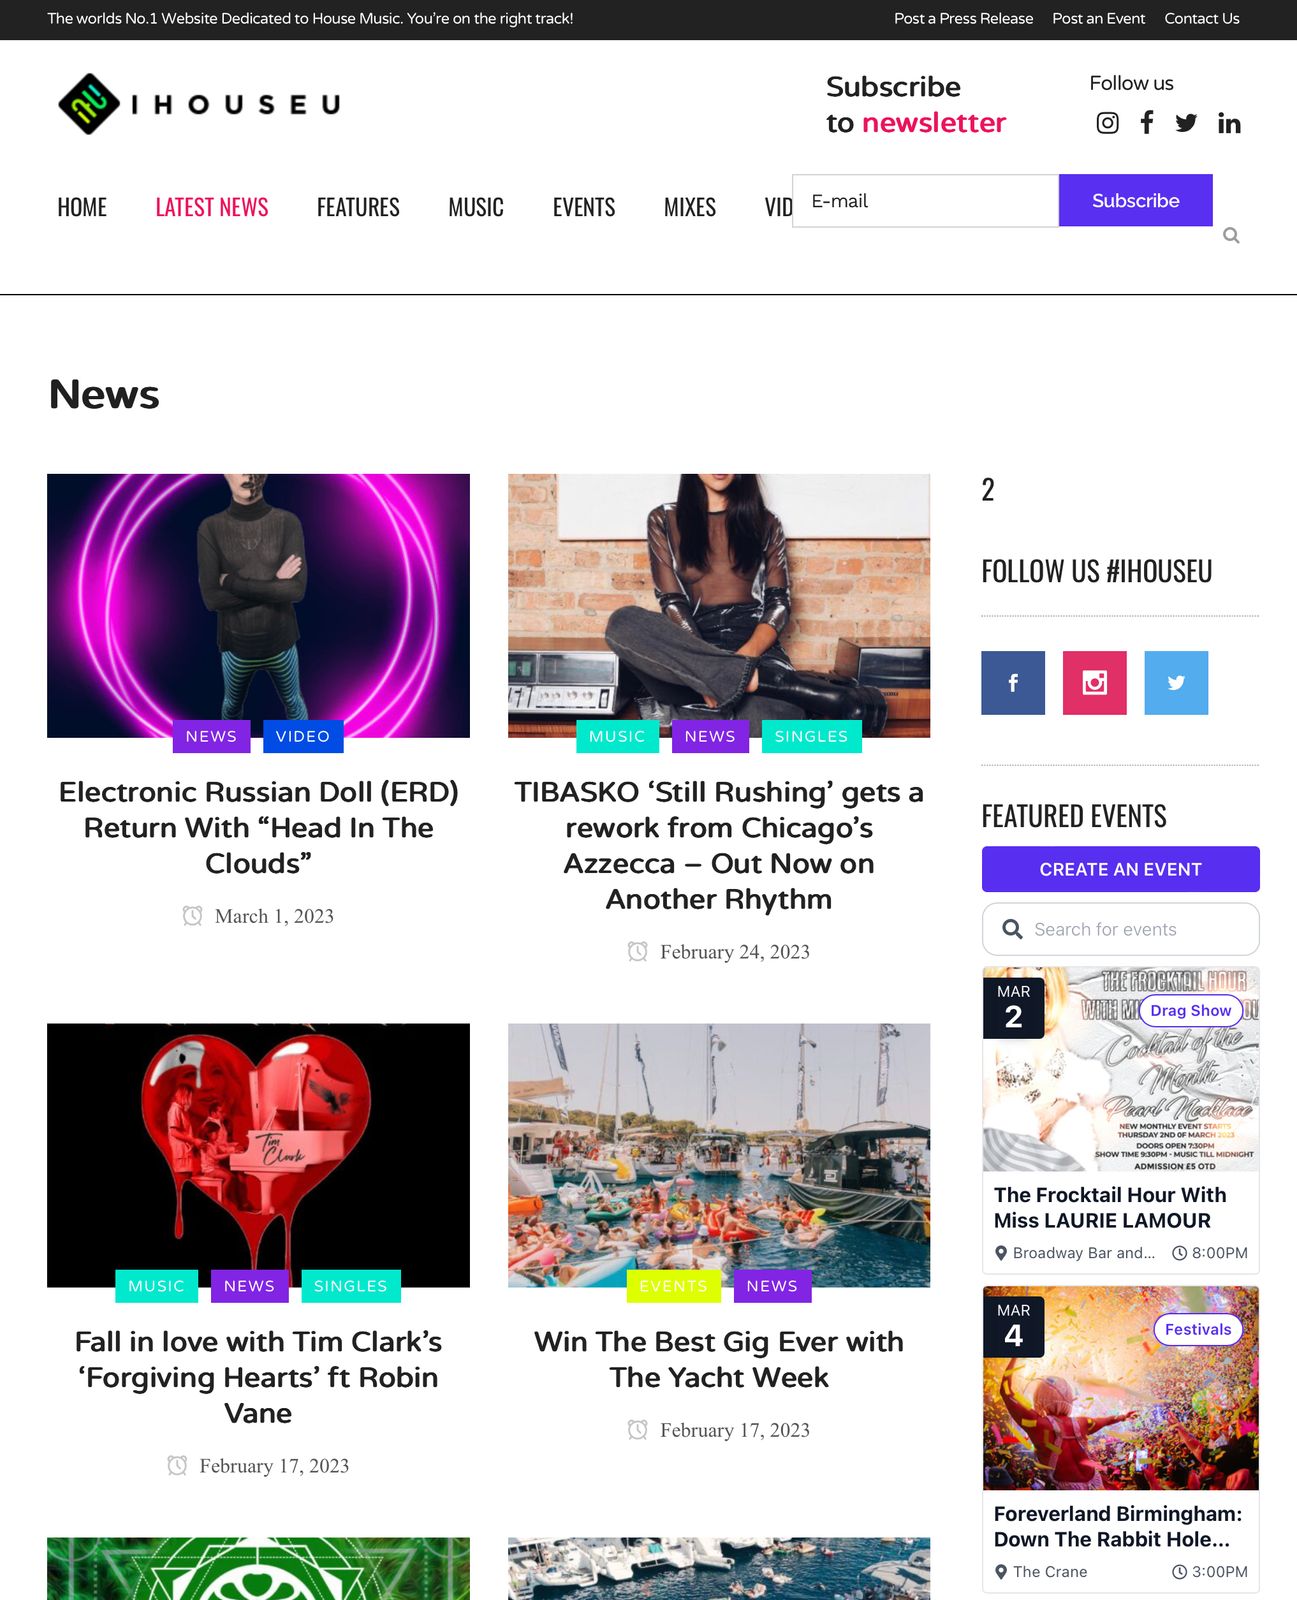Click the IHOUSEU logo
Screen dimensions: 1297x1600
click(x=199, y=104)
